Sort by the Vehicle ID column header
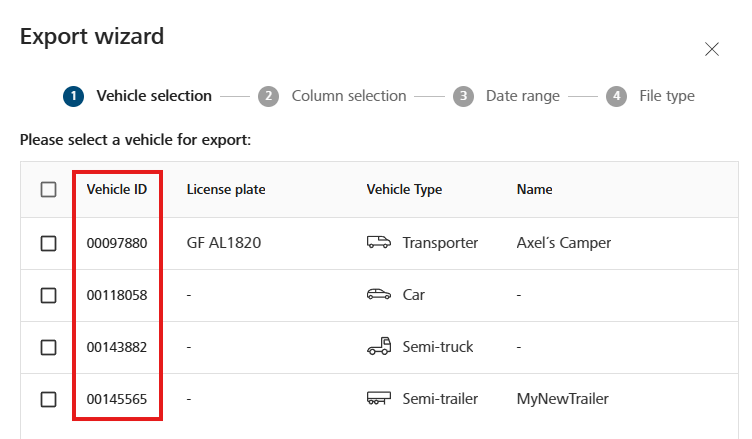 click(x=117, y=190)
